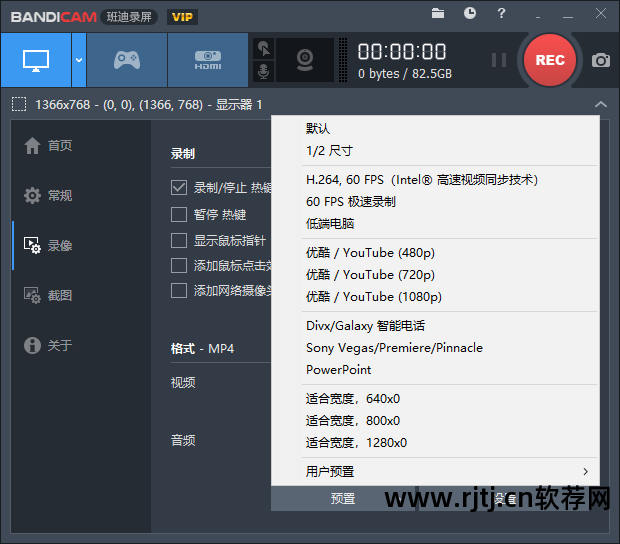Select Divx/Galaxy 智能电话 preset
This screenshot has height=544, width=620.
click(x=435, y=326)
